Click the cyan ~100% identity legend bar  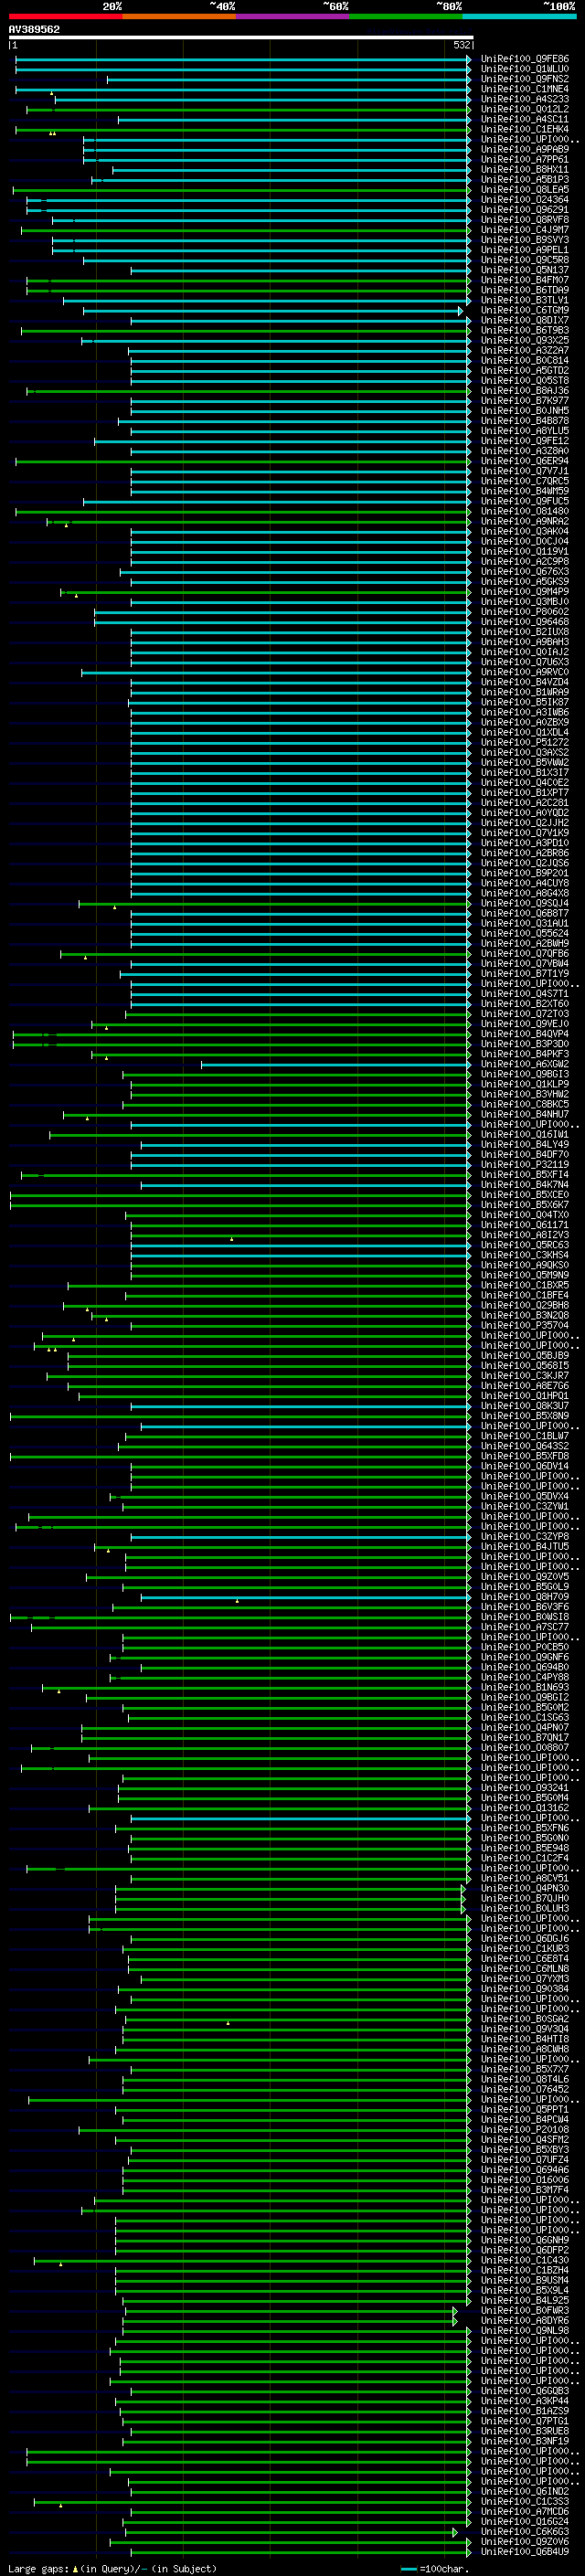[520, 16]
